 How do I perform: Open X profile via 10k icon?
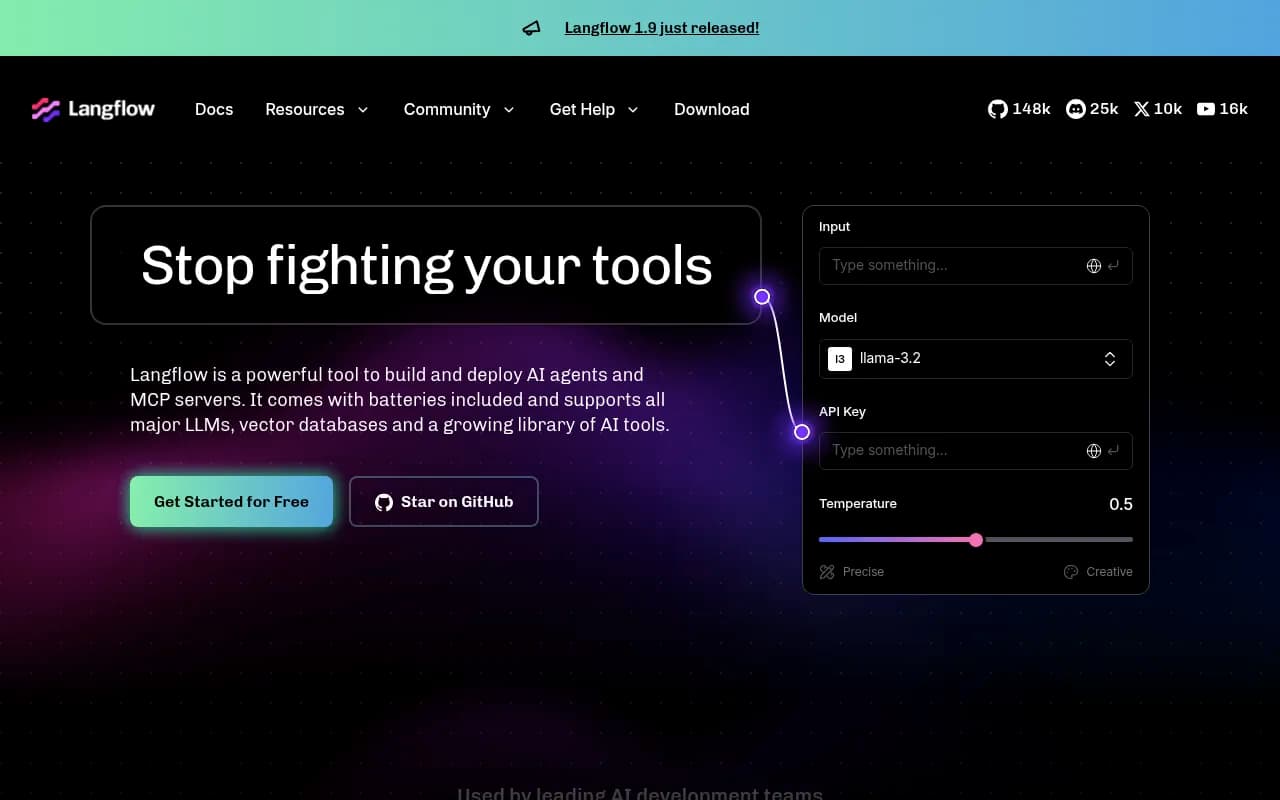tap(1142, 109)
